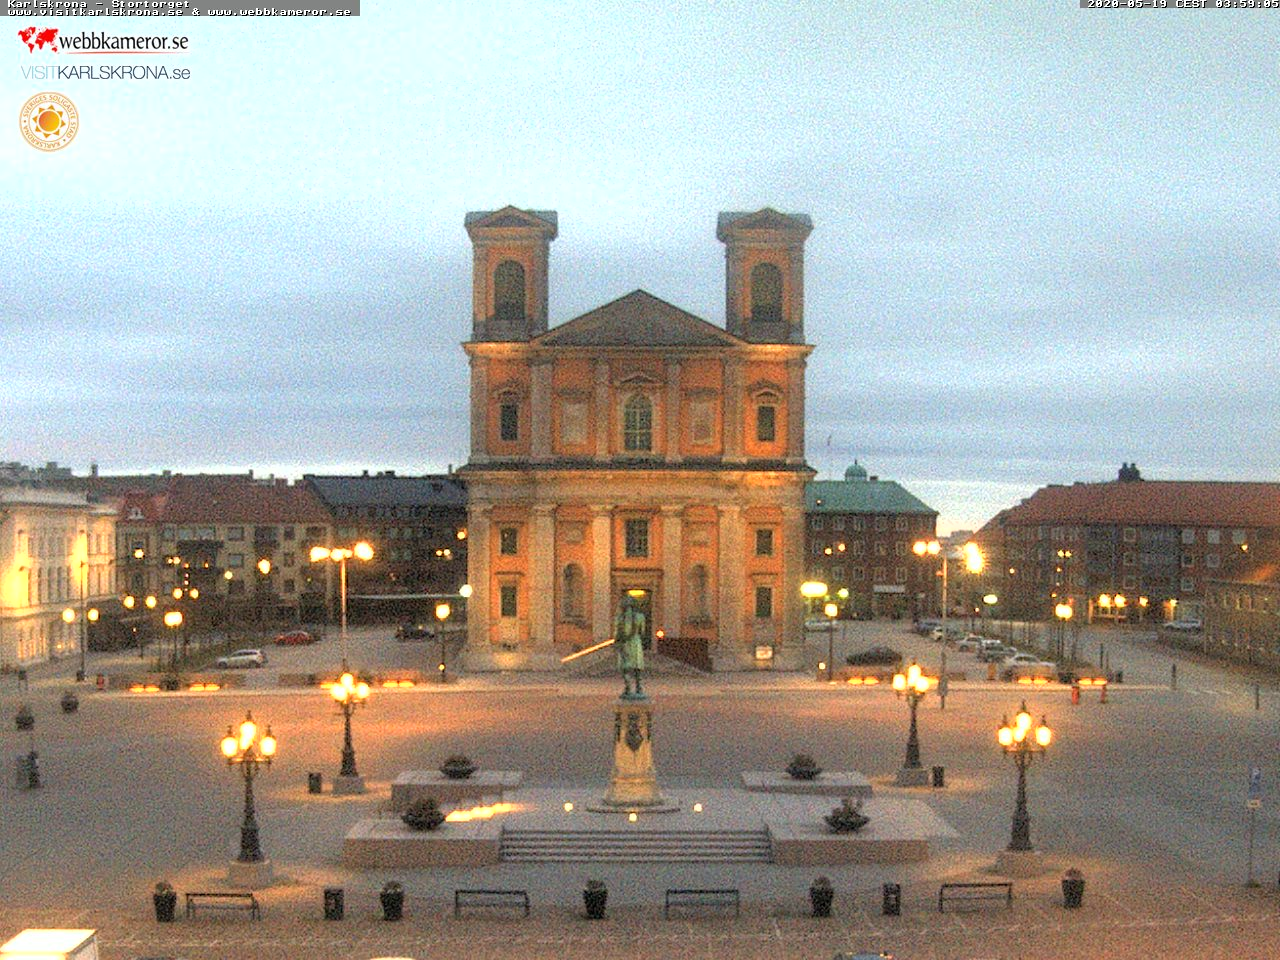This screenshot has width=1280, height=960.
Task: Click the webbkameror.se world map logo
Action: 103,40
